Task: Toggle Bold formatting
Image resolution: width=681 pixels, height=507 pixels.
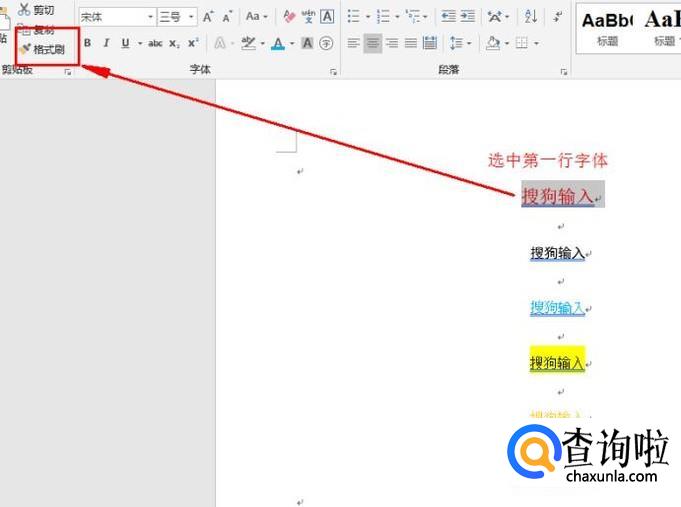Action: (87, 43)
